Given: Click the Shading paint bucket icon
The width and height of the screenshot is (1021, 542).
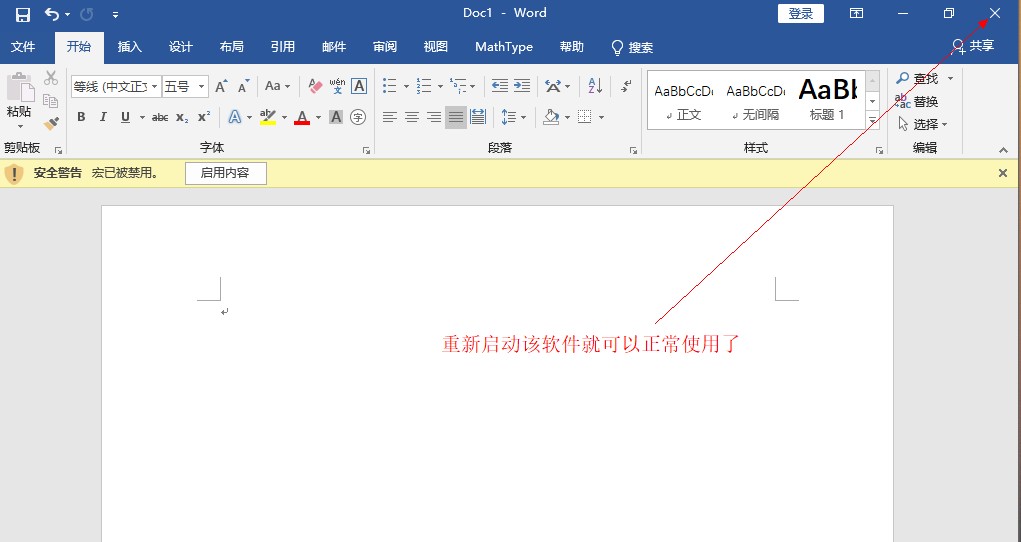Looking at the screenshot, I should click(x=551, y=117).
